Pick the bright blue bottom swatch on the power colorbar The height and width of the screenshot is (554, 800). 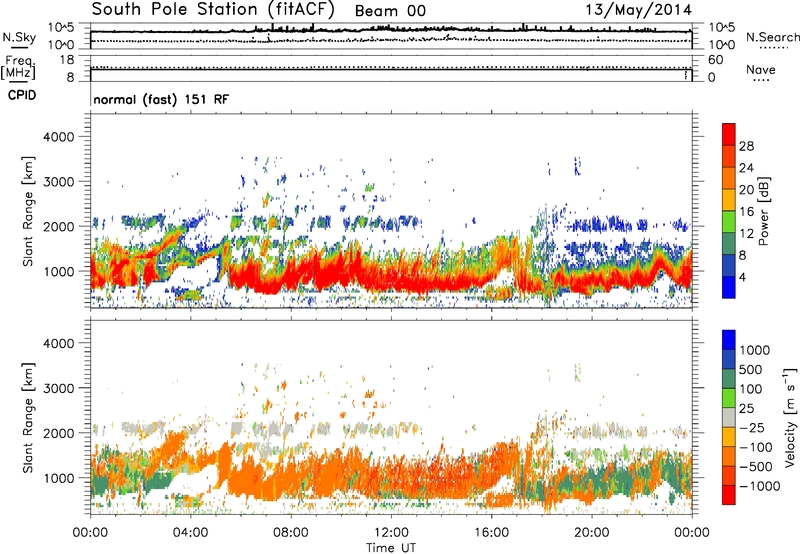coord(729,287)
